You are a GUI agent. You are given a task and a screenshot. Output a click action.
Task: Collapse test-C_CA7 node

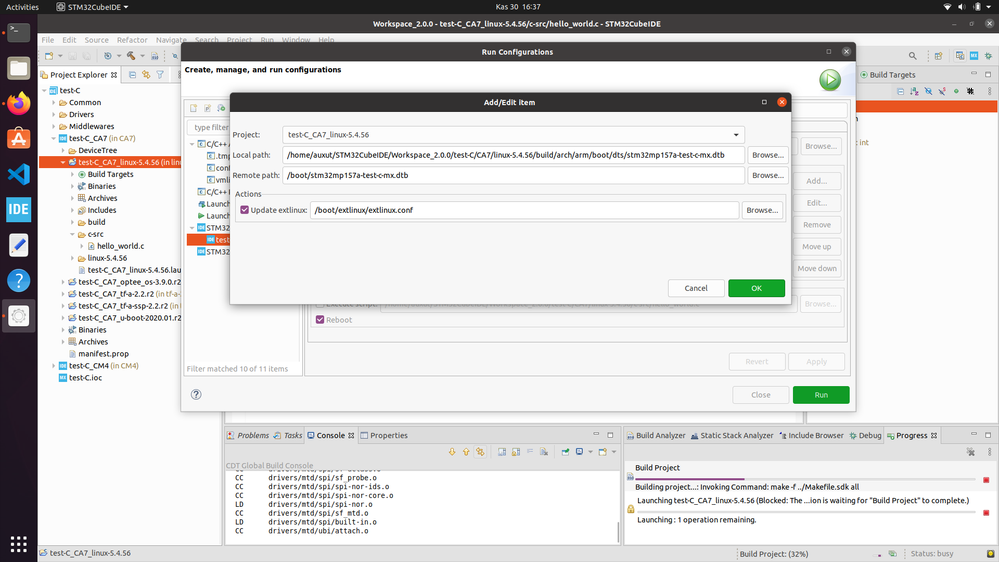click(54, 138)
